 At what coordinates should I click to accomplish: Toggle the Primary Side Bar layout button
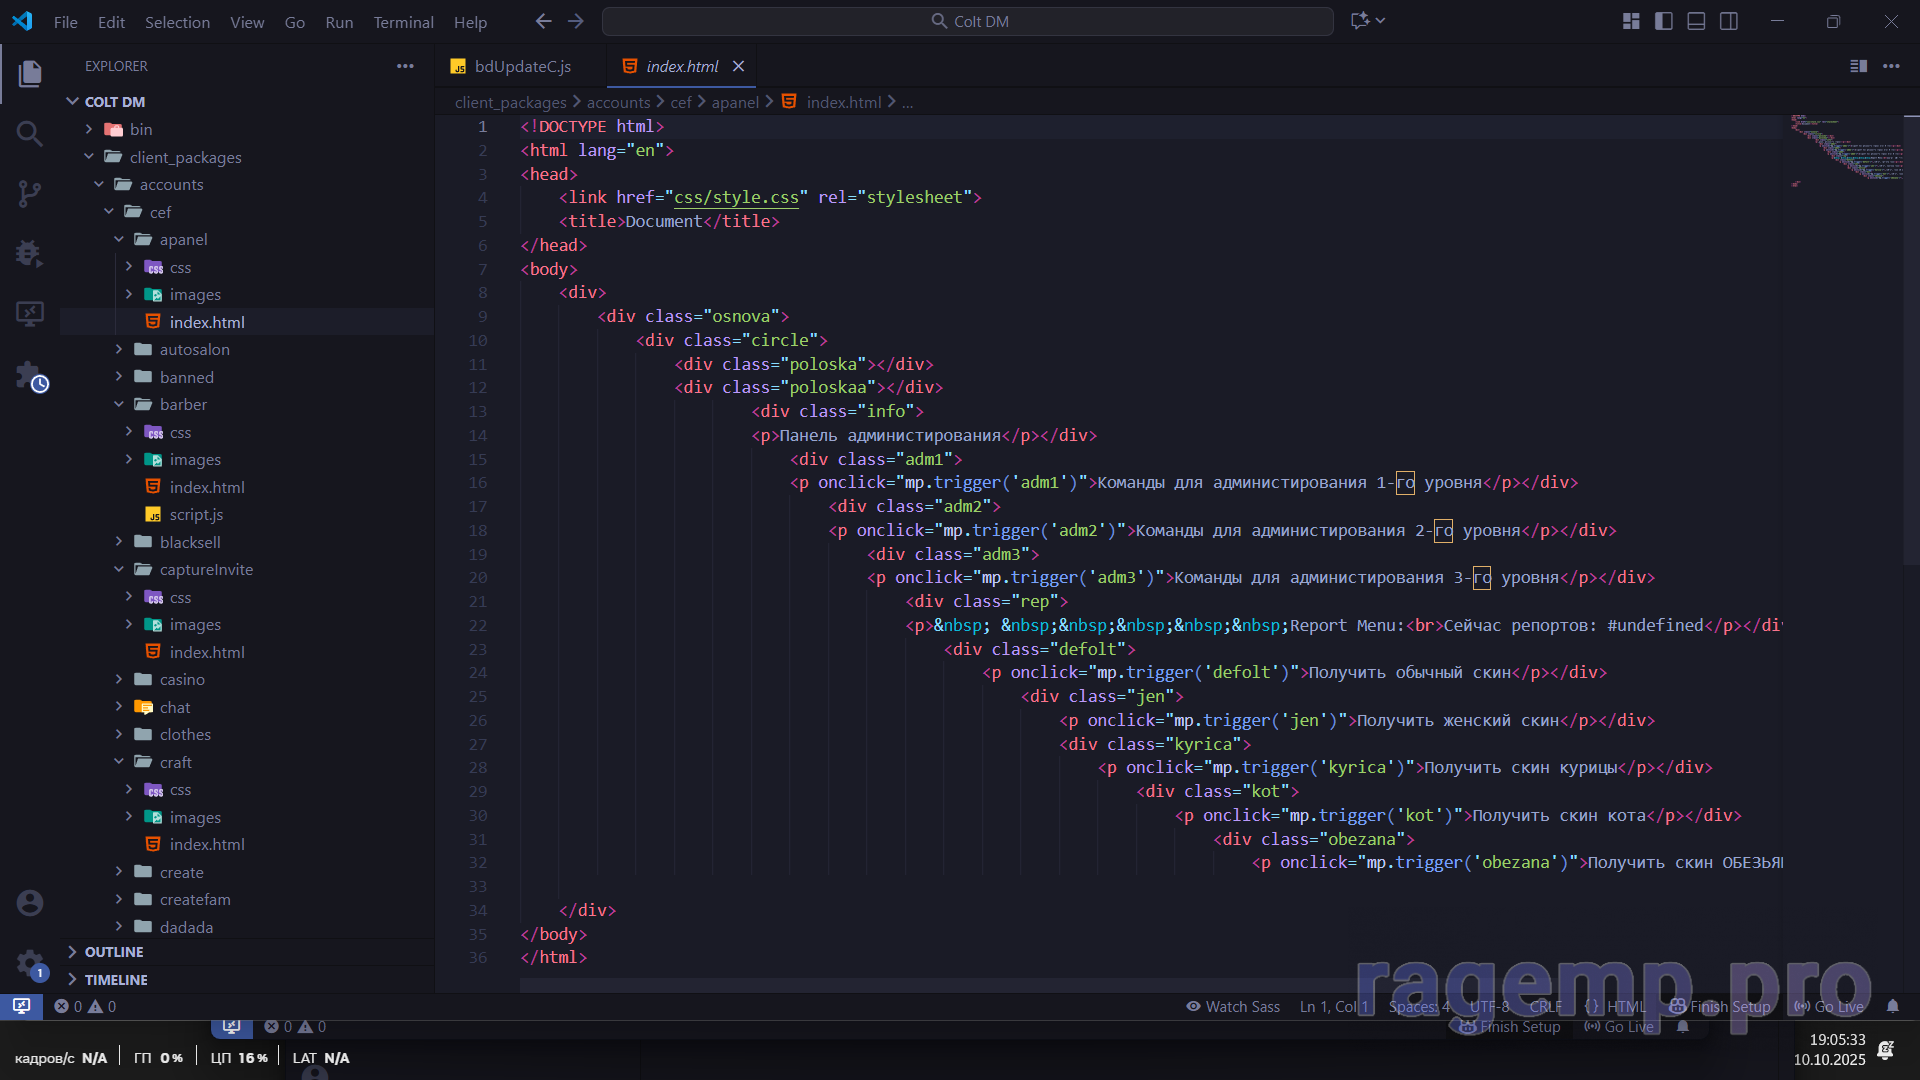point(1664,21)
